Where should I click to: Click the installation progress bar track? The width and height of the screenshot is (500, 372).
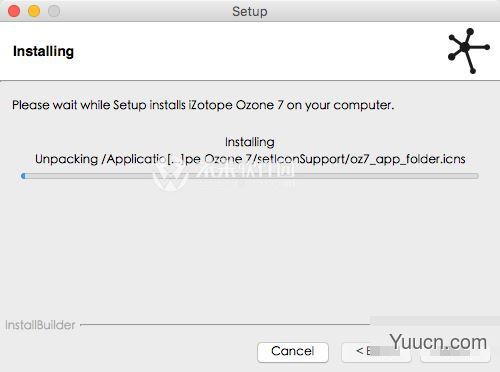[x=250, y=176]
